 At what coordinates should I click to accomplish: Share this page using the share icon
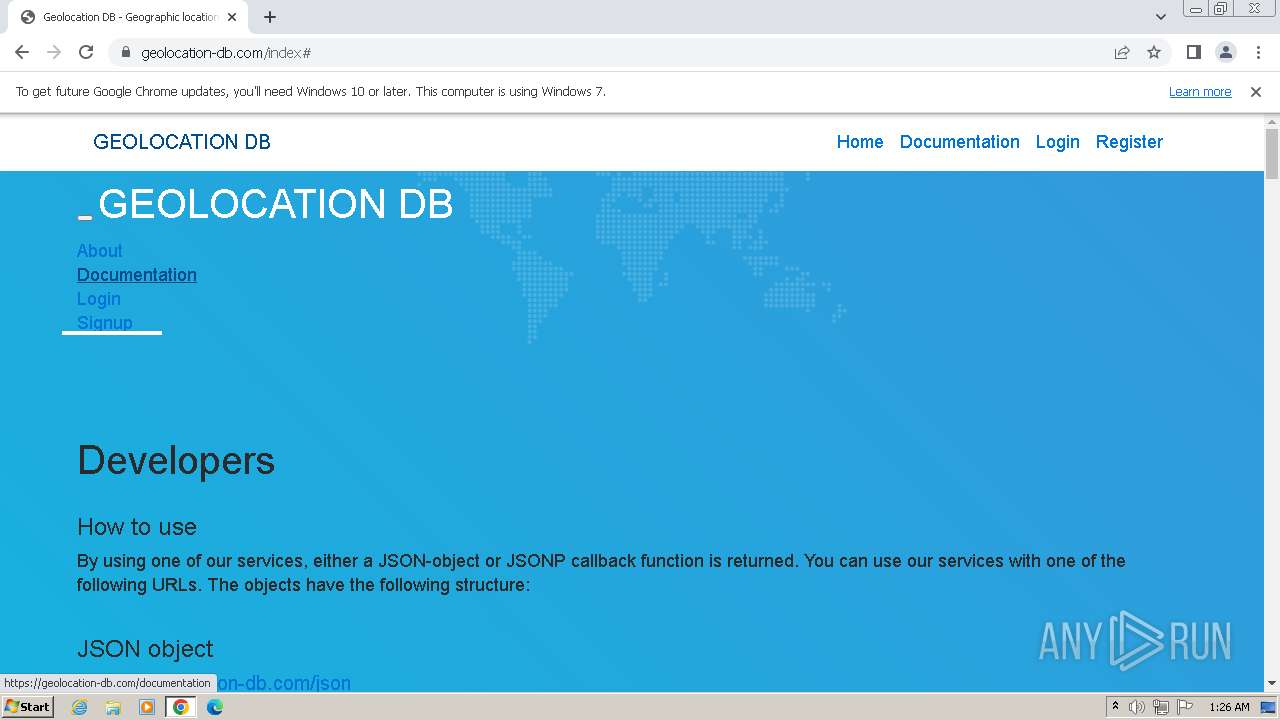click(1122, 52)
